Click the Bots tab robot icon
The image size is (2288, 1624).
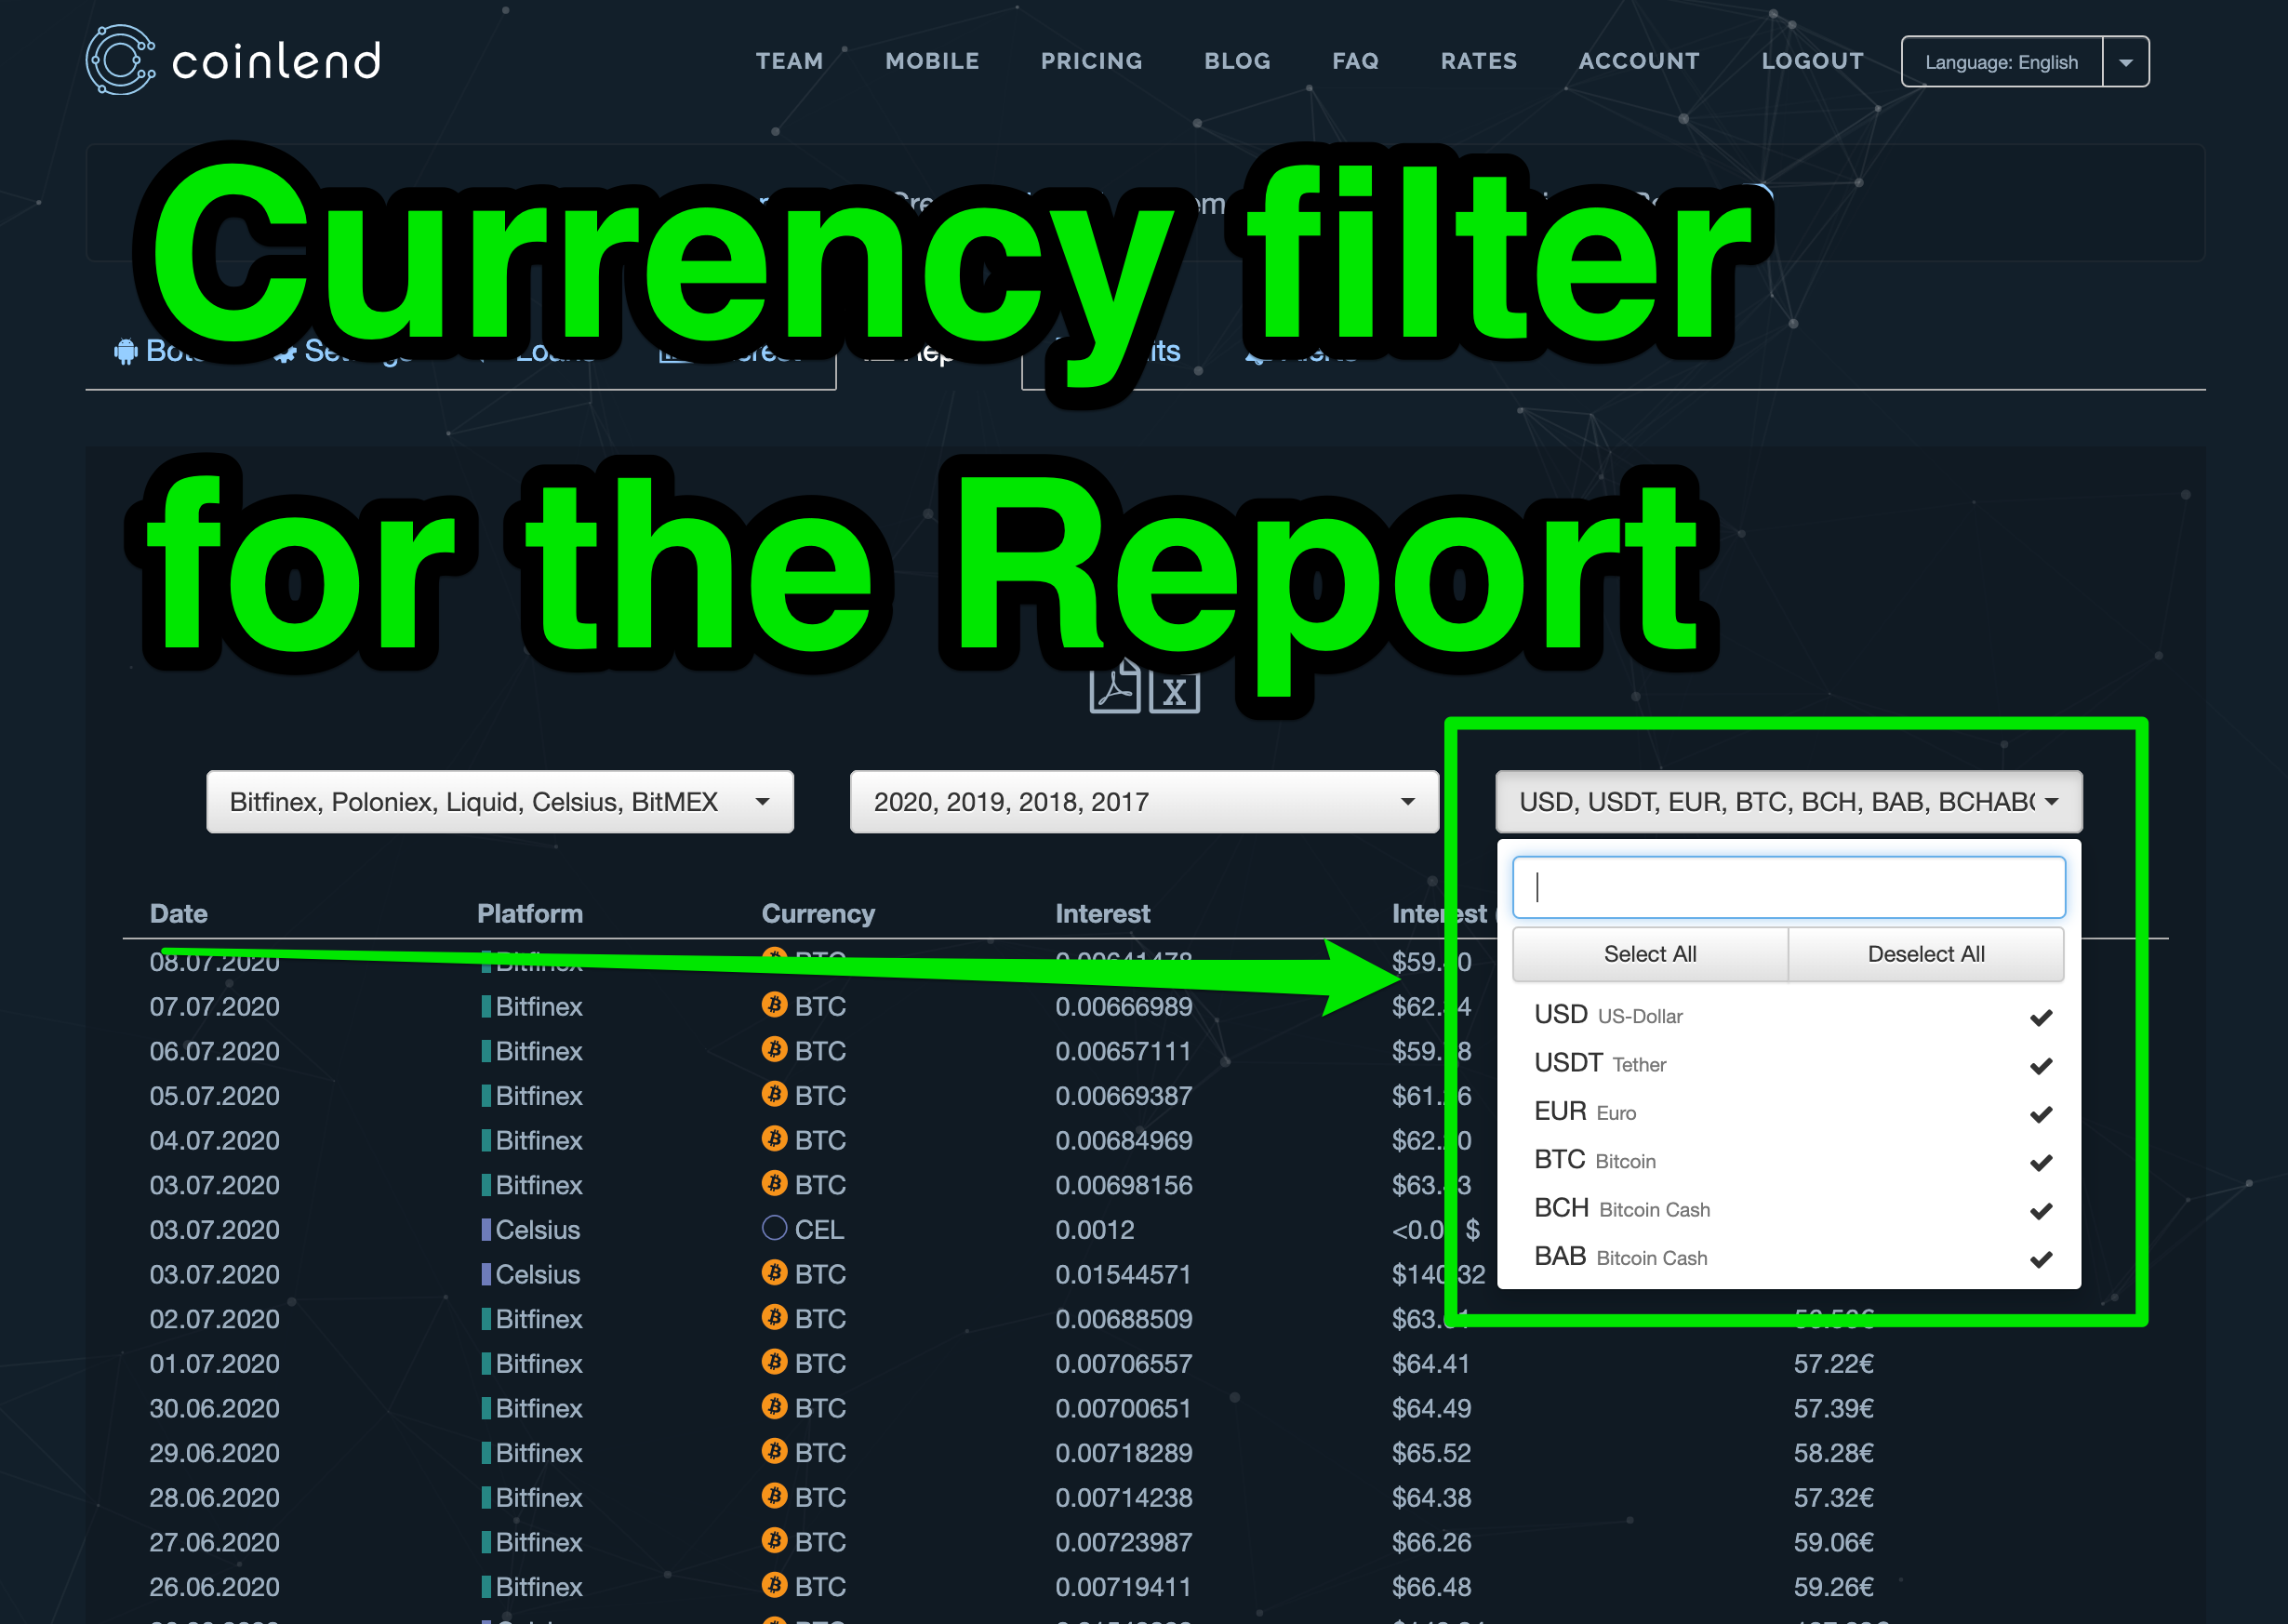[x=126, y=352]
